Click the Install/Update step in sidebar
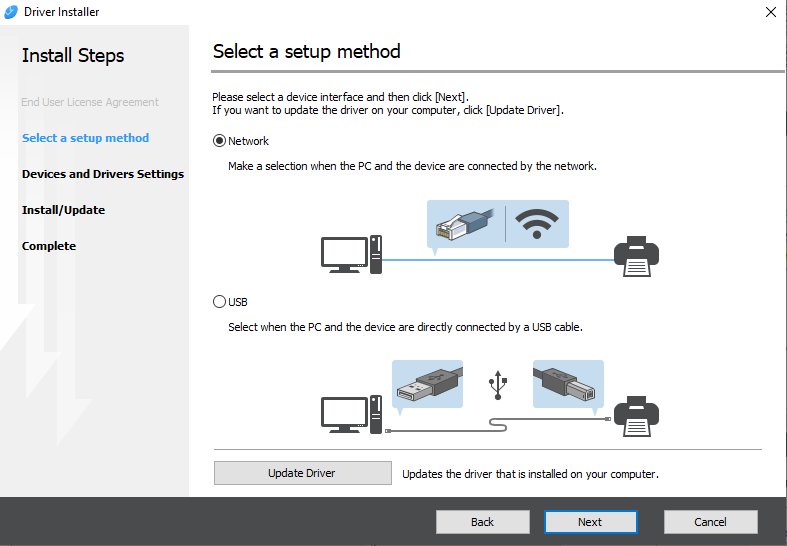 tap(63, 210)
